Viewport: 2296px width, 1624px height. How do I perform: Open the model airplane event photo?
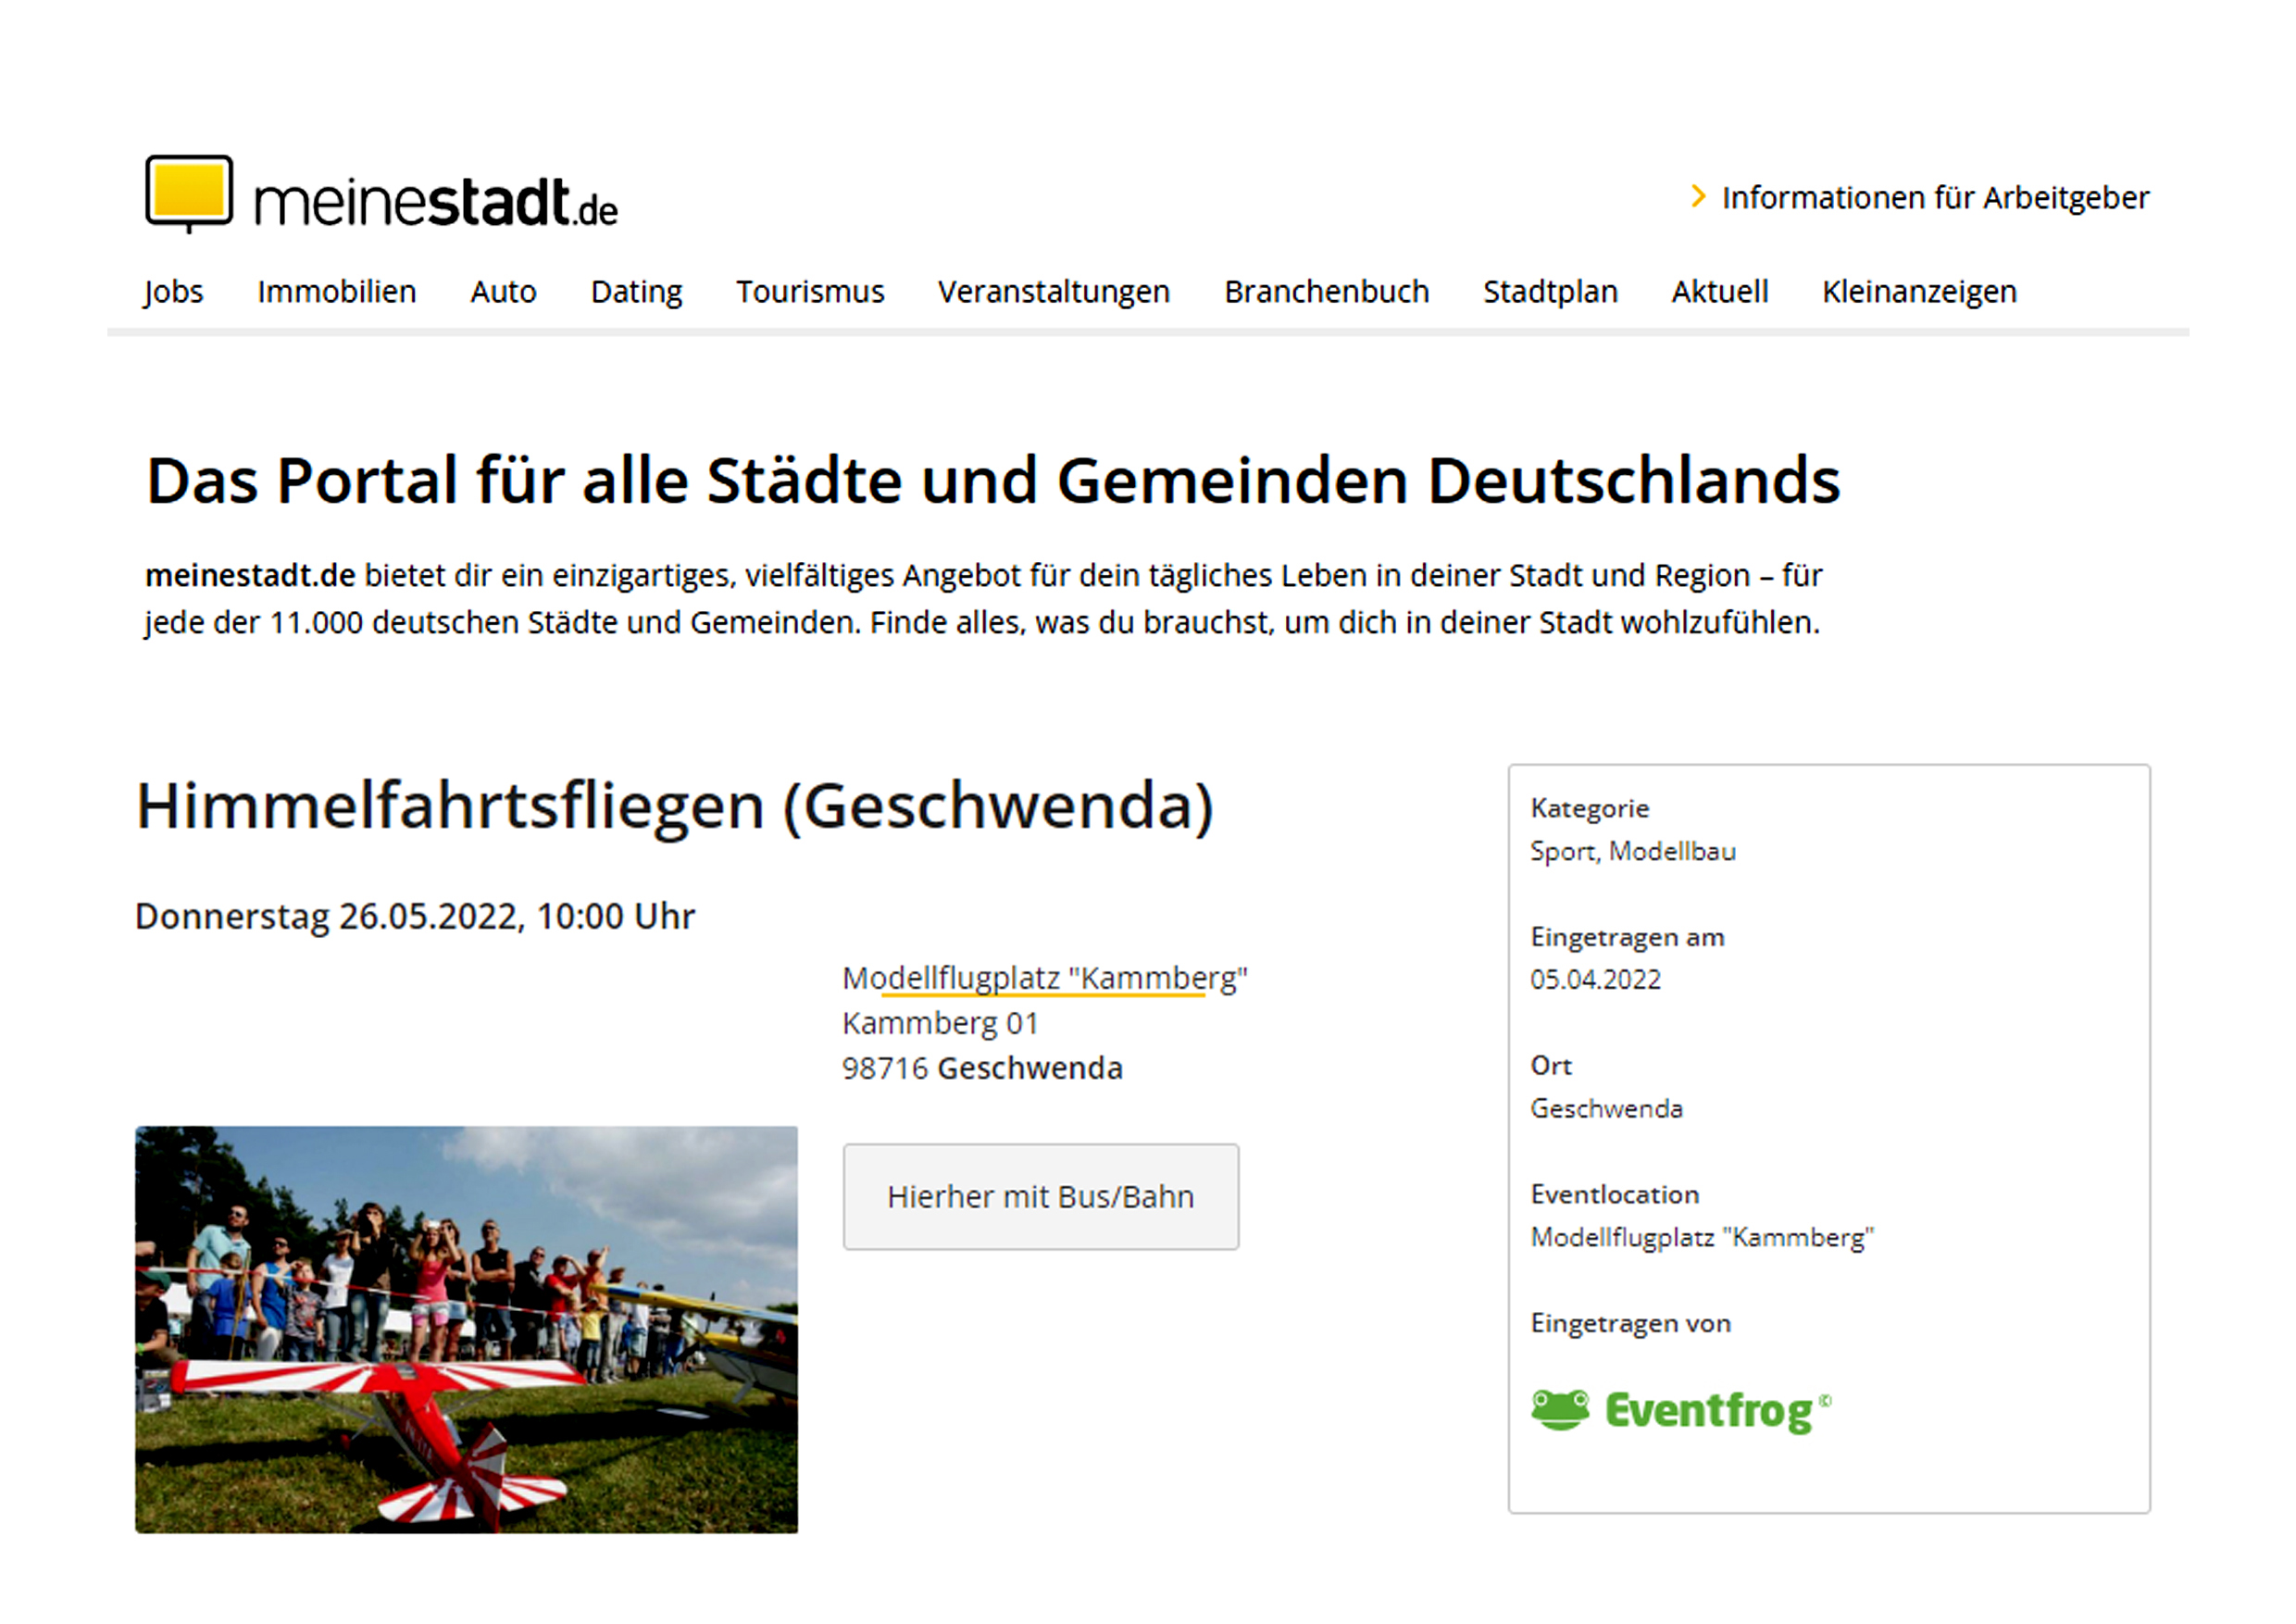tap(466, 1329)
